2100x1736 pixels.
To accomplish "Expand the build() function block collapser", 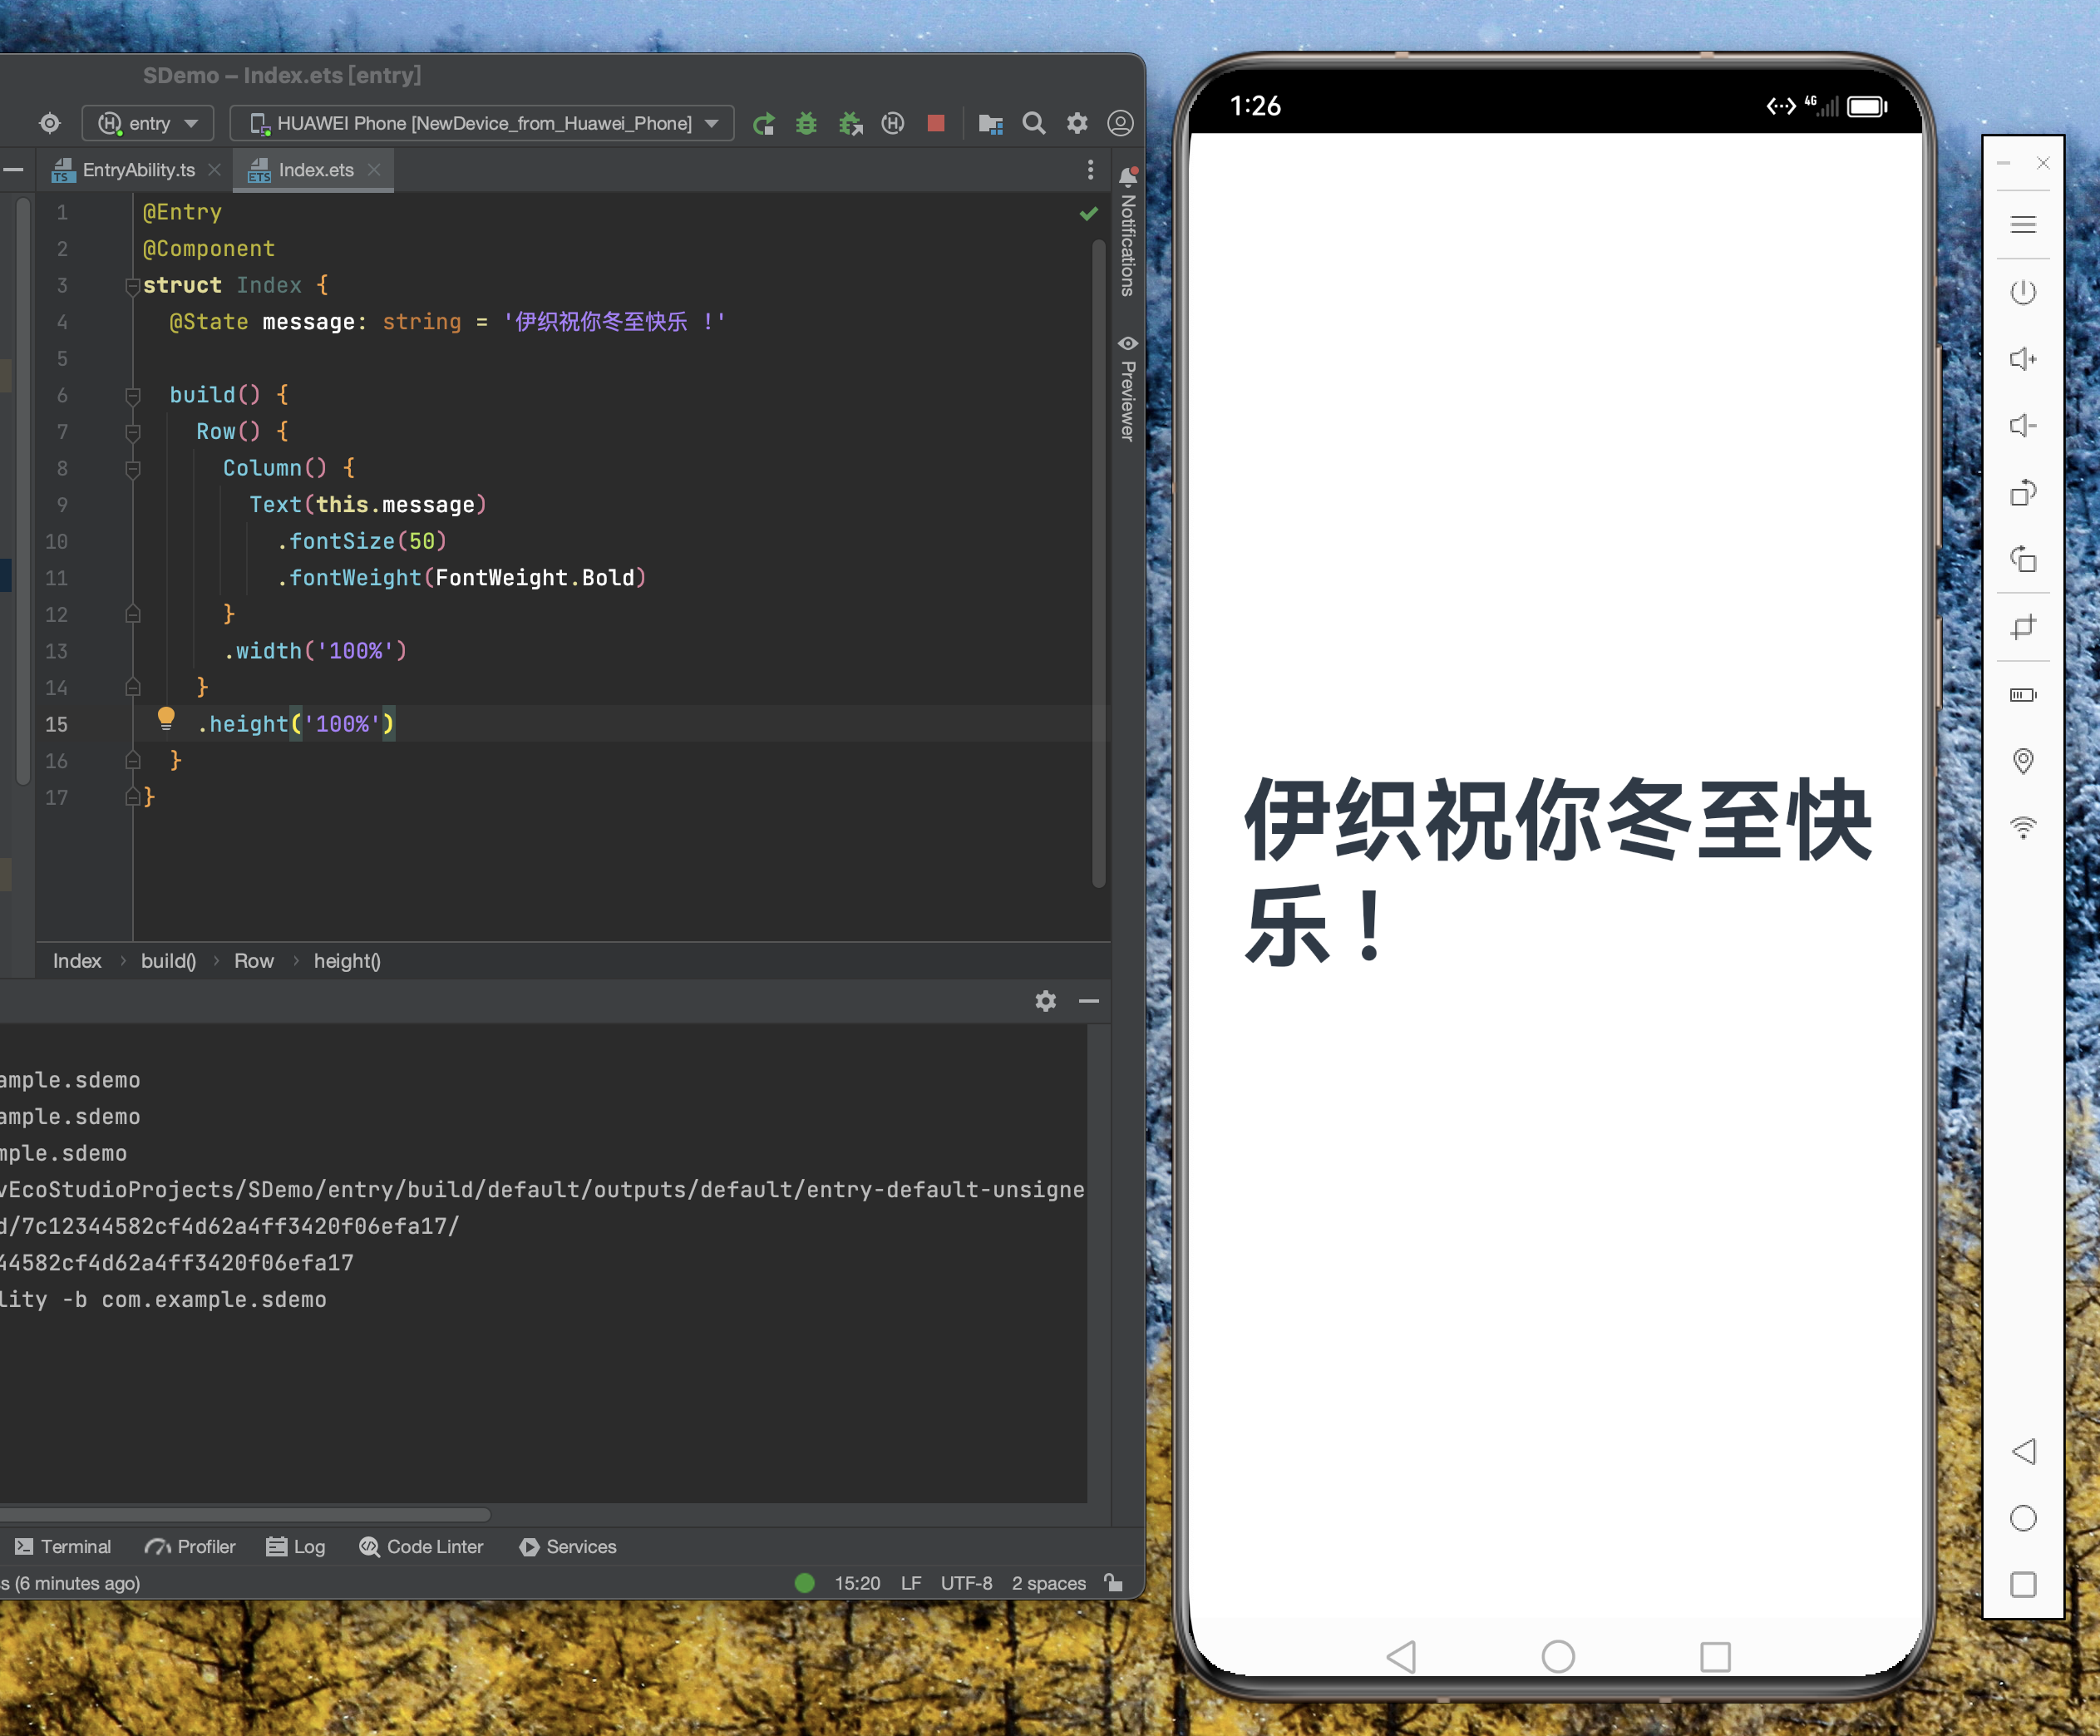I will tap(131, 392).
